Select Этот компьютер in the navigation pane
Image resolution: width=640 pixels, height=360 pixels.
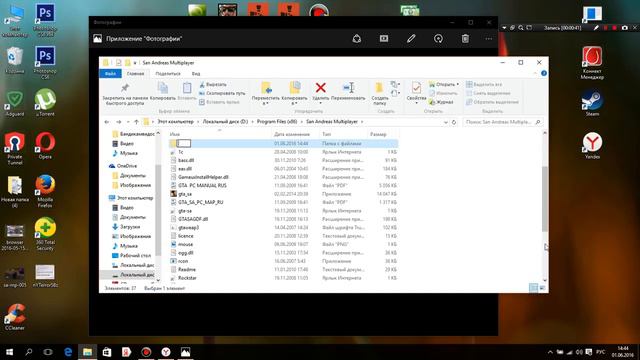(135, 198)
